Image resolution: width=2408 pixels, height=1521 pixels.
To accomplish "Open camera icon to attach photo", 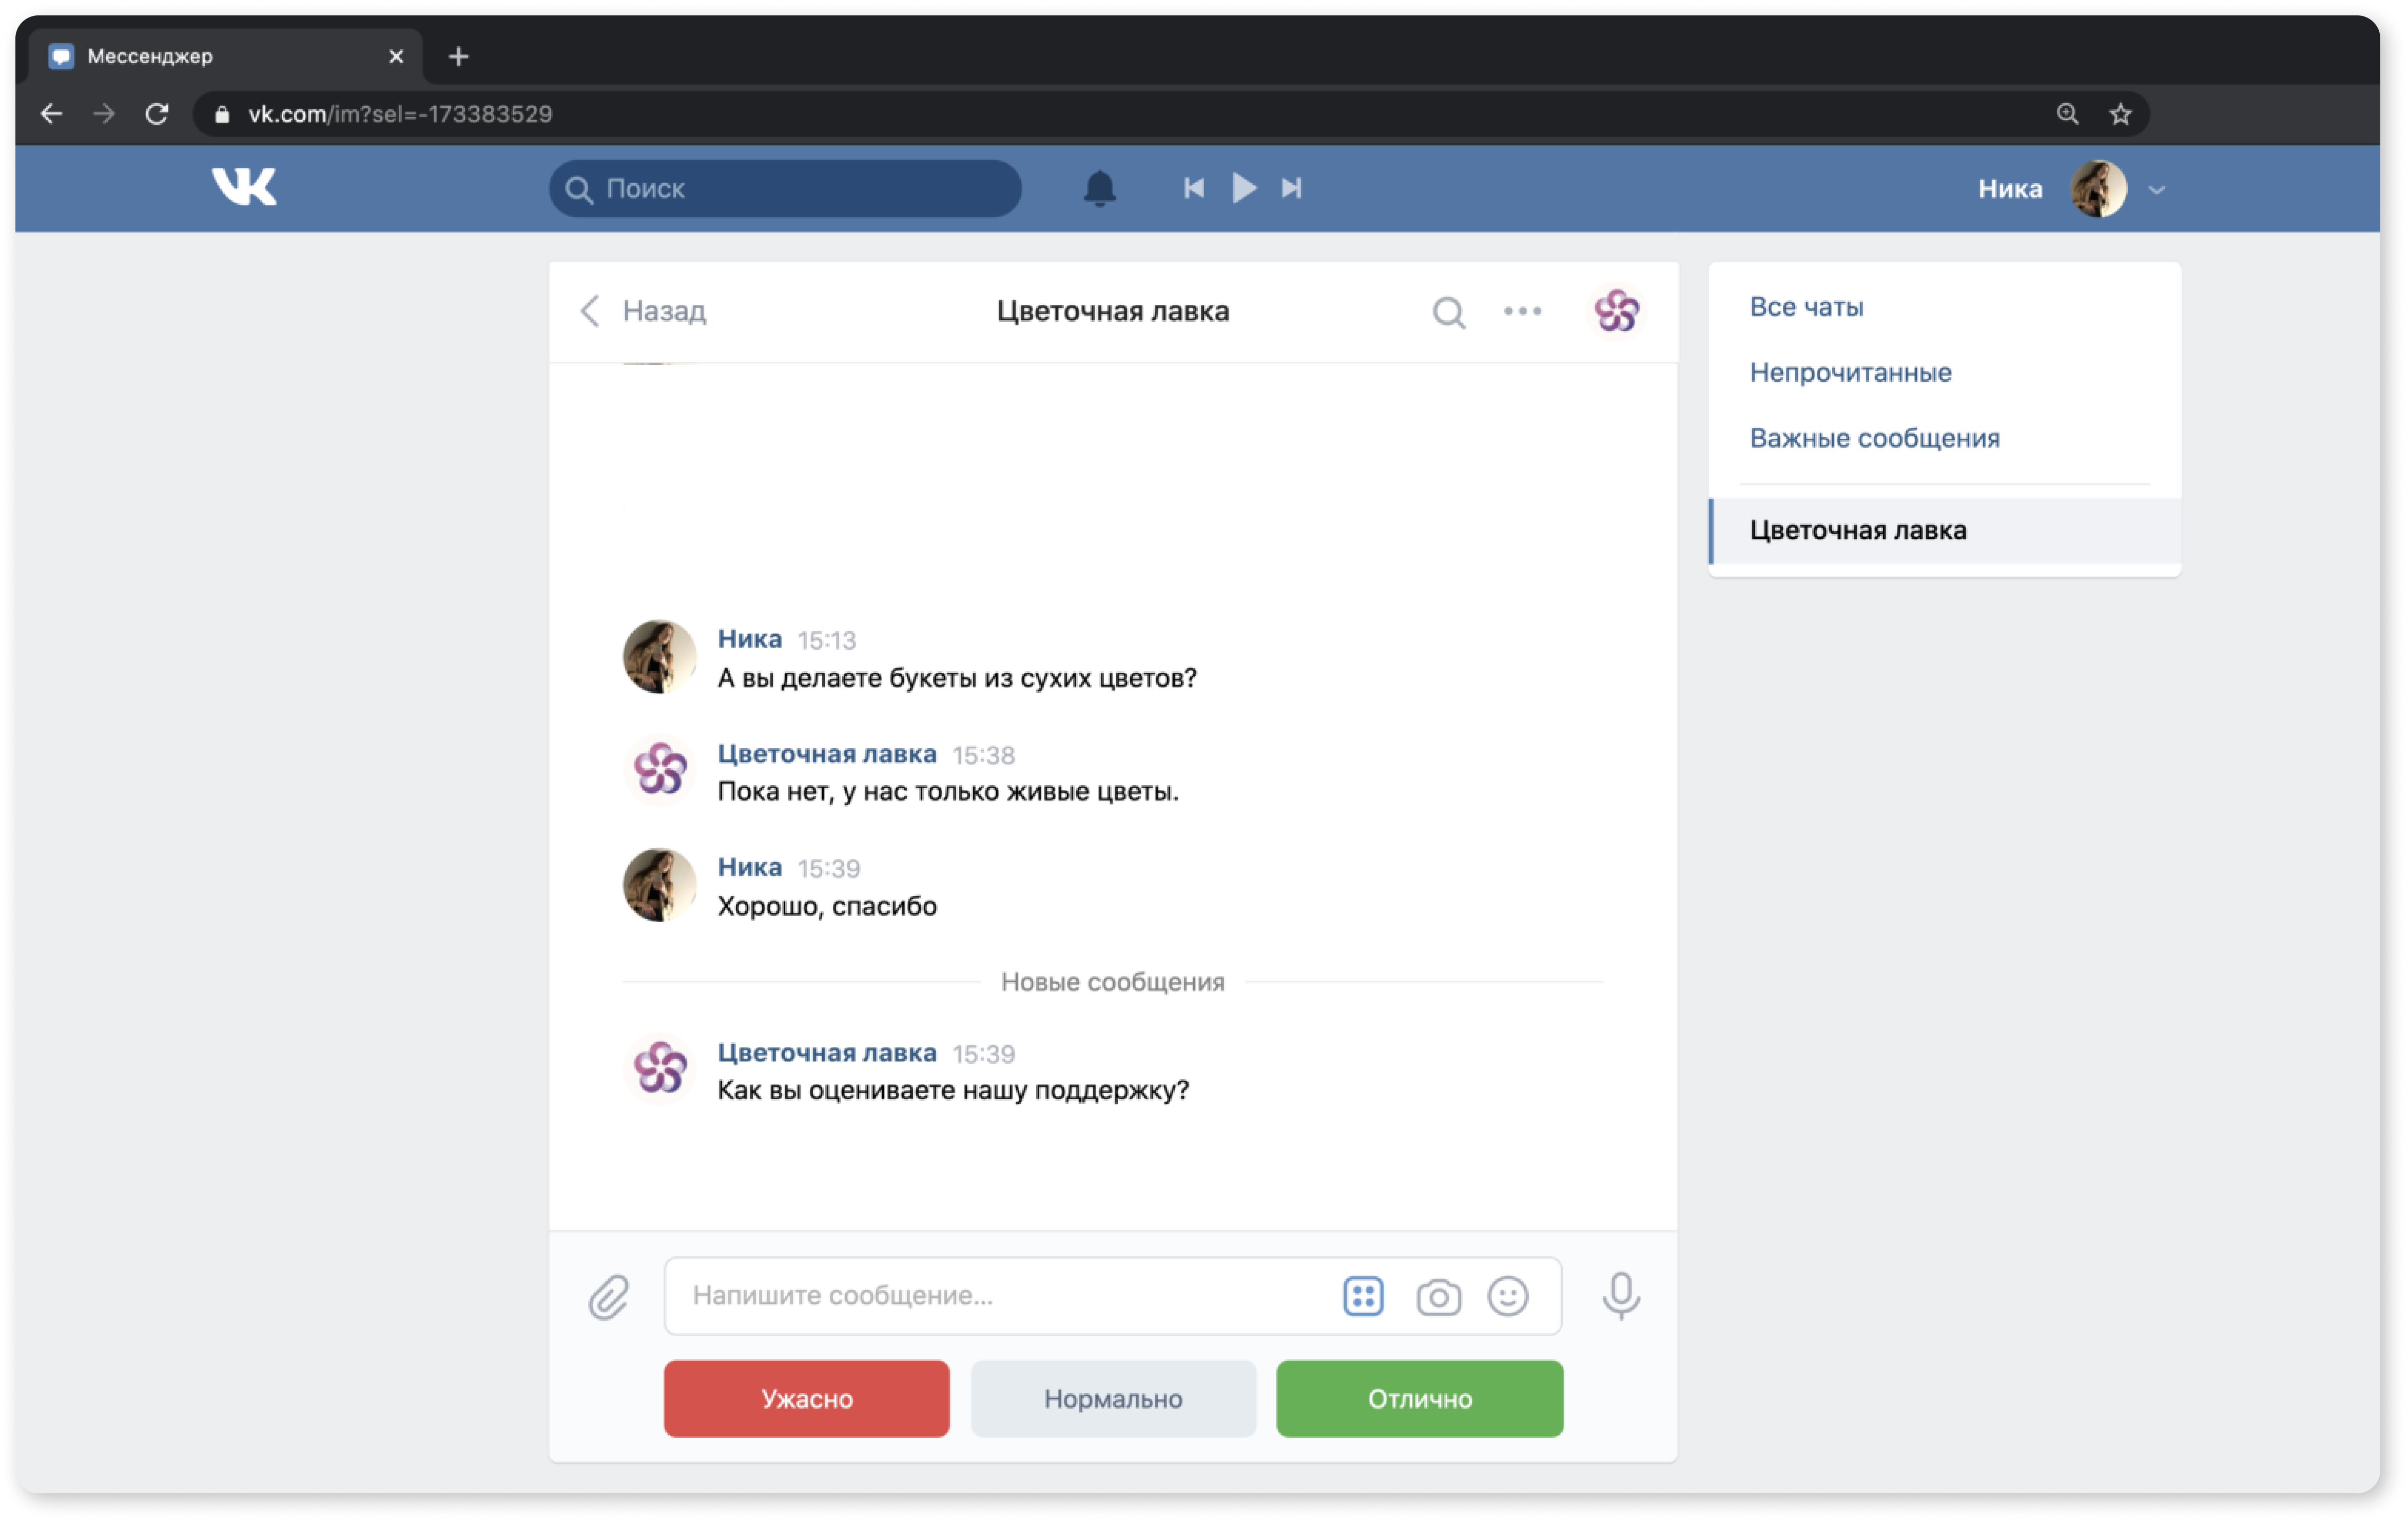I will (1438, 1297).
